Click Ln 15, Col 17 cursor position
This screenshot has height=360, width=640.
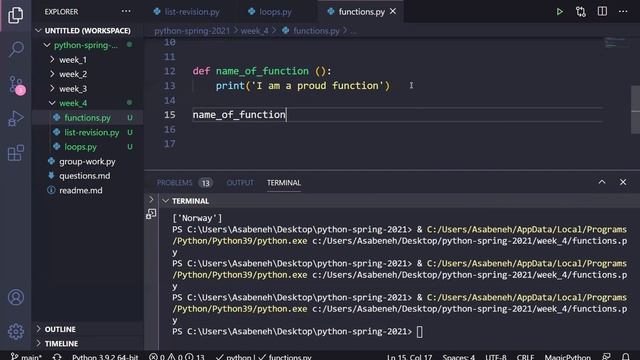click(x=409, y=357)
